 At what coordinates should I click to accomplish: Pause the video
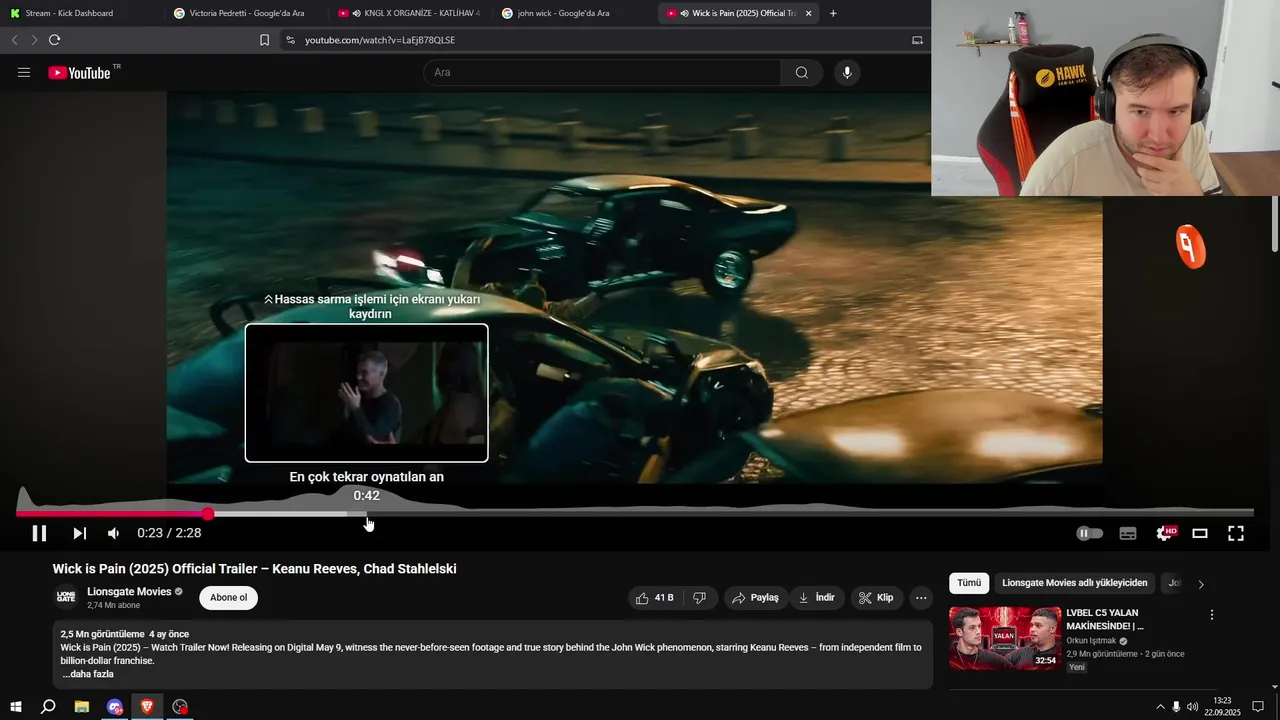[x=39, y=533]
